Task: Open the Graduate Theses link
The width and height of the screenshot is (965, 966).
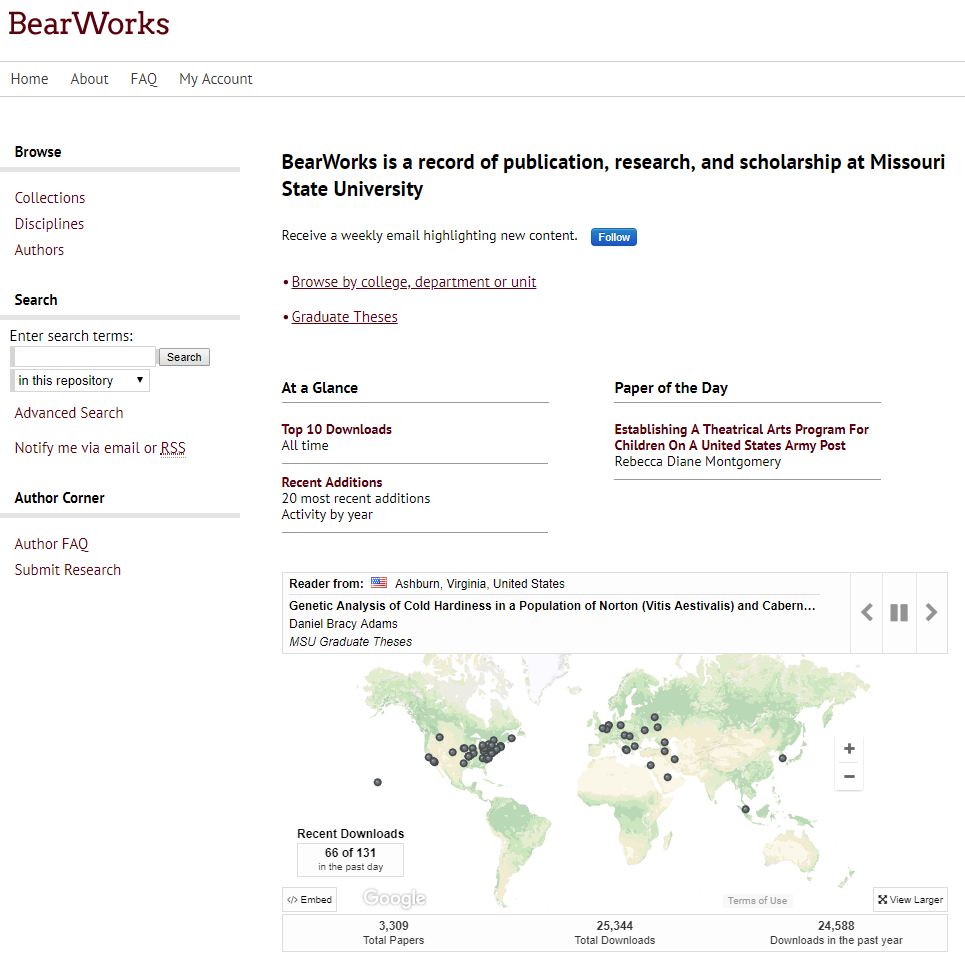Action: 345,317
